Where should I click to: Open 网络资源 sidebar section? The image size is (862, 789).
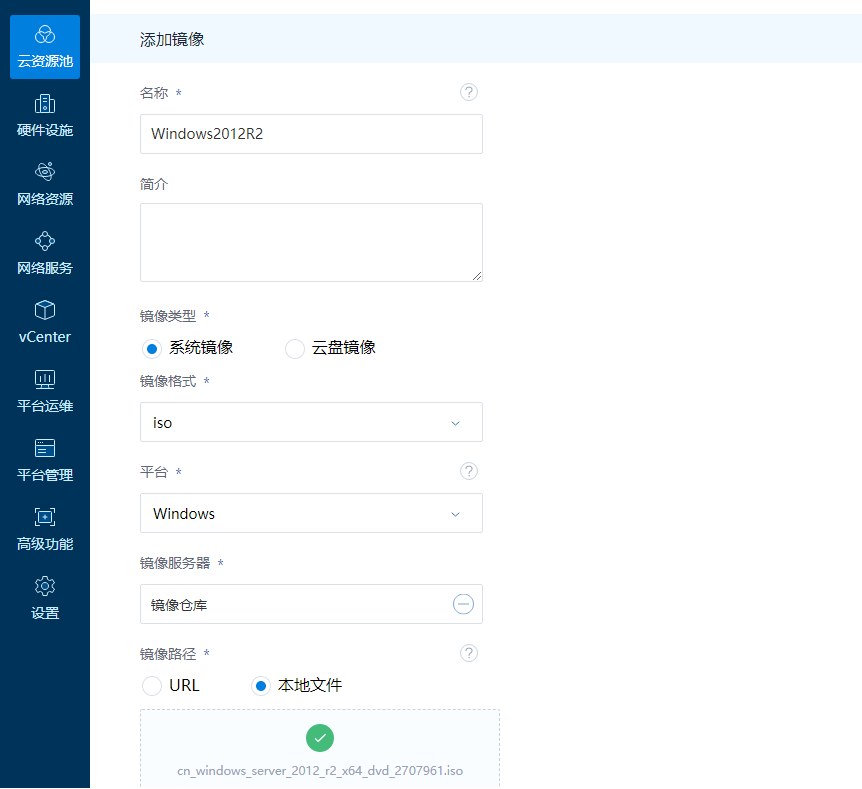click(45, 185)
